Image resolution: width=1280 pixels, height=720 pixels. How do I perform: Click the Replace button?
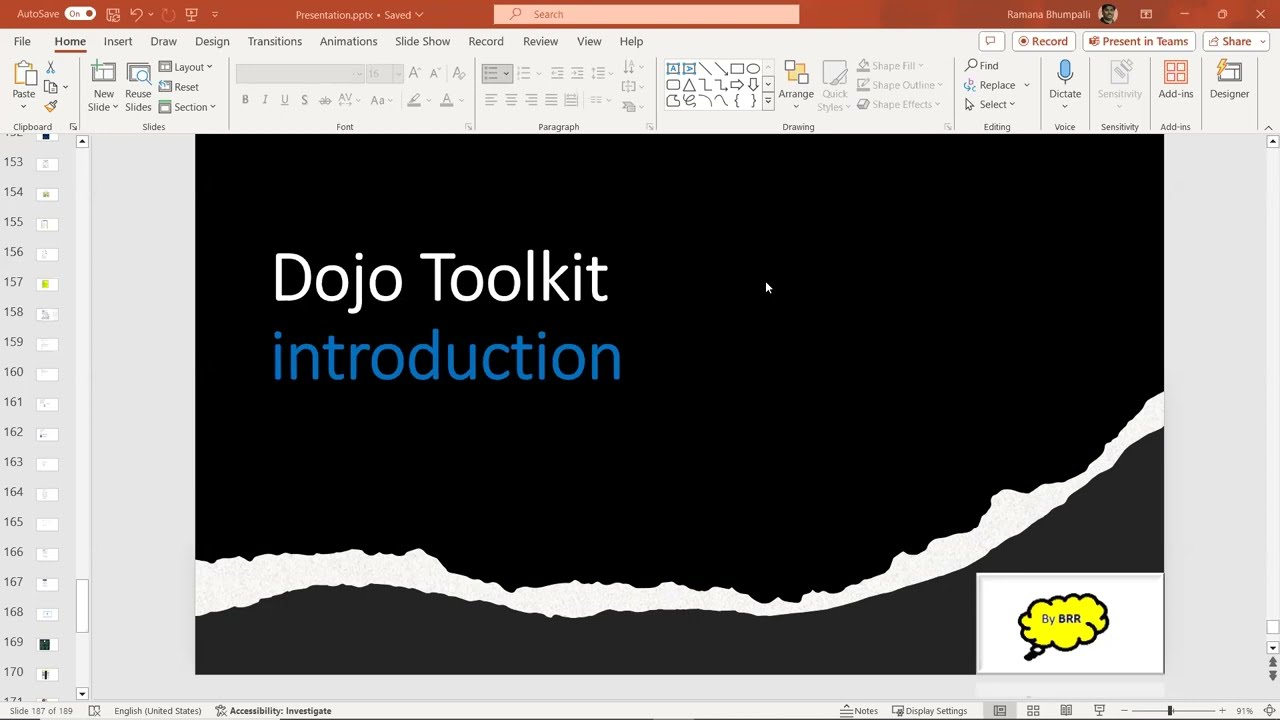click(990, 85)
